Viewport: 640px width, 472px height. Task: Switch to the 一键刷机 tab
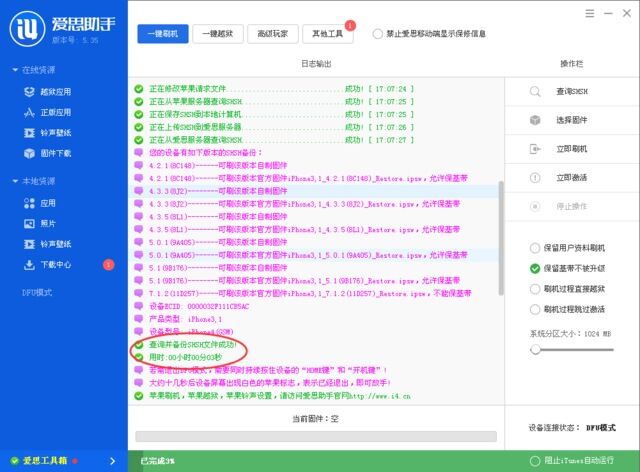(163, 34)
